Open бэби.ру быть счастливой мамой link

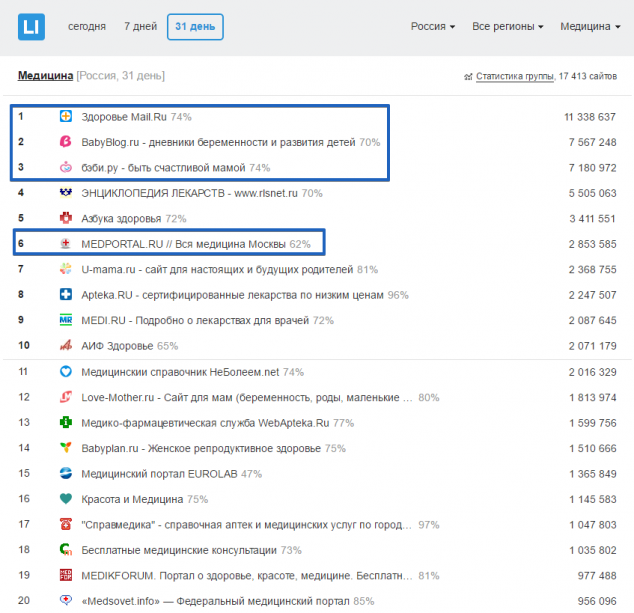[163, 168]
